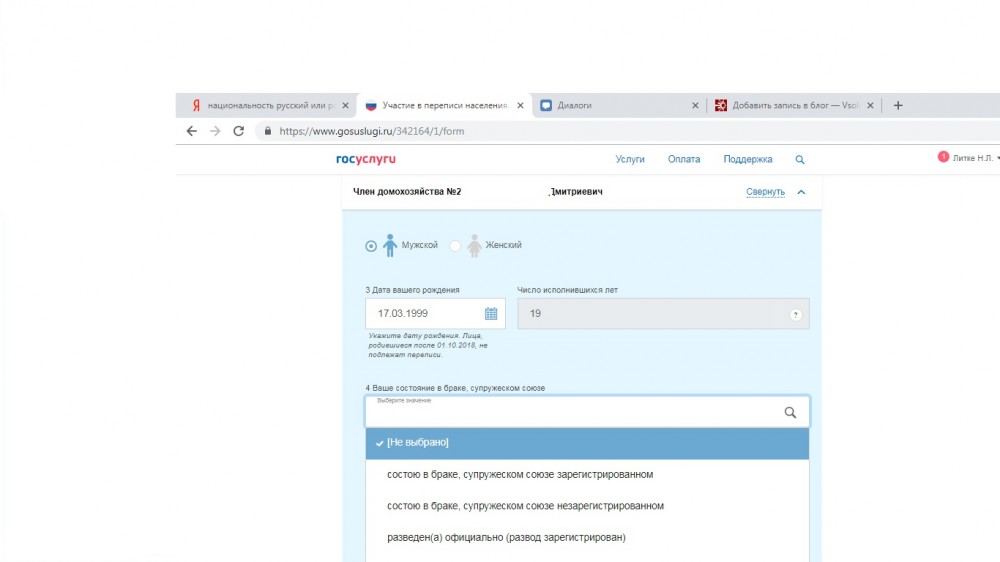The image size is (1000, 562).
Task: Collapse member section with chevron arrow
Action: coord(801,193)
